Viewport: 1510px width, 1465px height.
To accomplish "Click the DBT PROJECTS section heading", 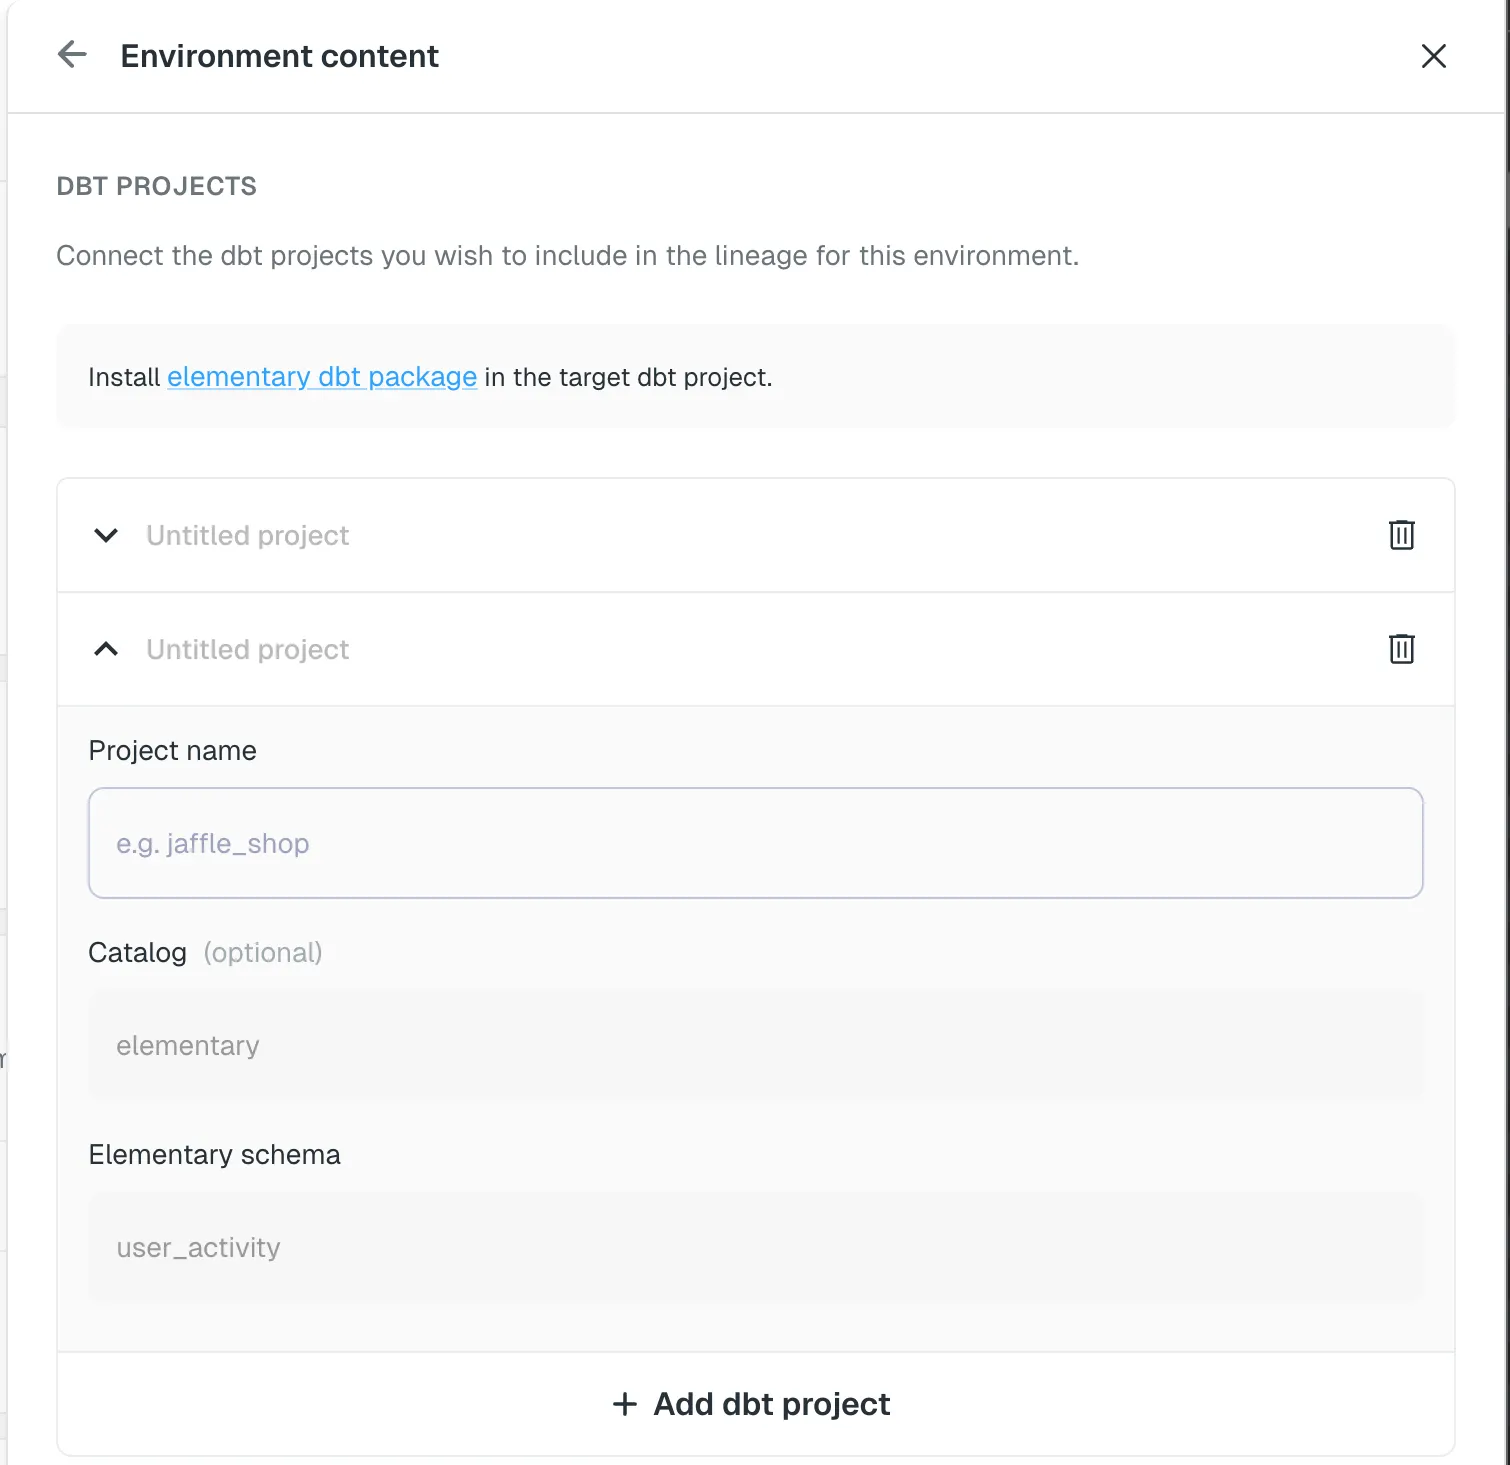I will point(156,186).
